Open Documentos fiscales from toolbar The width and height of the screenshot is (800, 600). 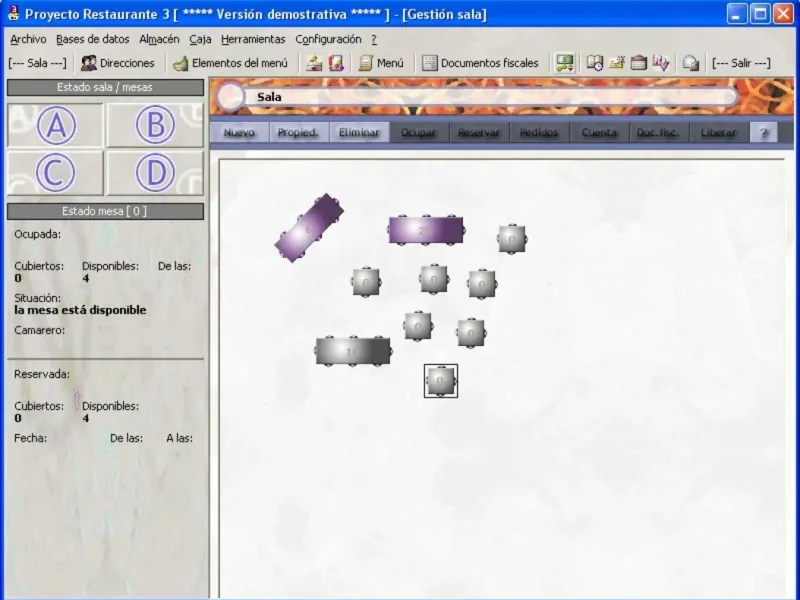tap(481, 63)
